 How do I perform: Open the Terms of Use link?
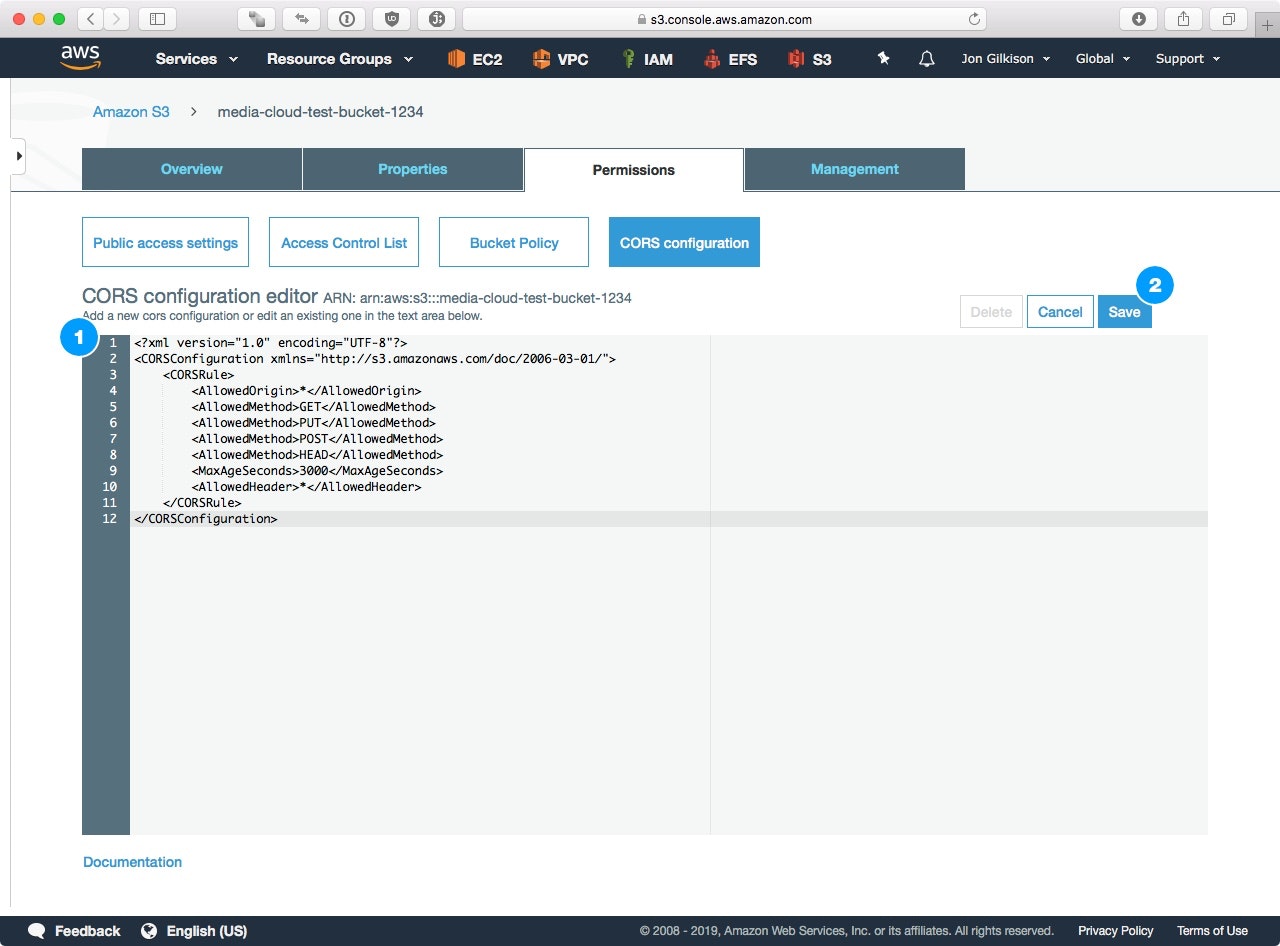point(1212,931)
